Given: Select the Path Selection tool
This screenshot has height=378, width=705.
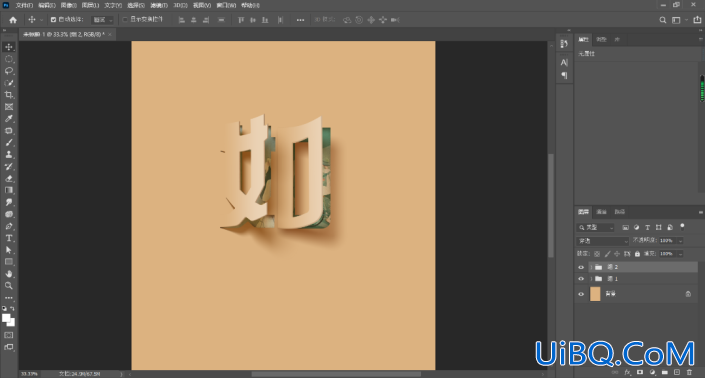Looking at the screenshot, I should pyautogui.click(x=9, y=250).
